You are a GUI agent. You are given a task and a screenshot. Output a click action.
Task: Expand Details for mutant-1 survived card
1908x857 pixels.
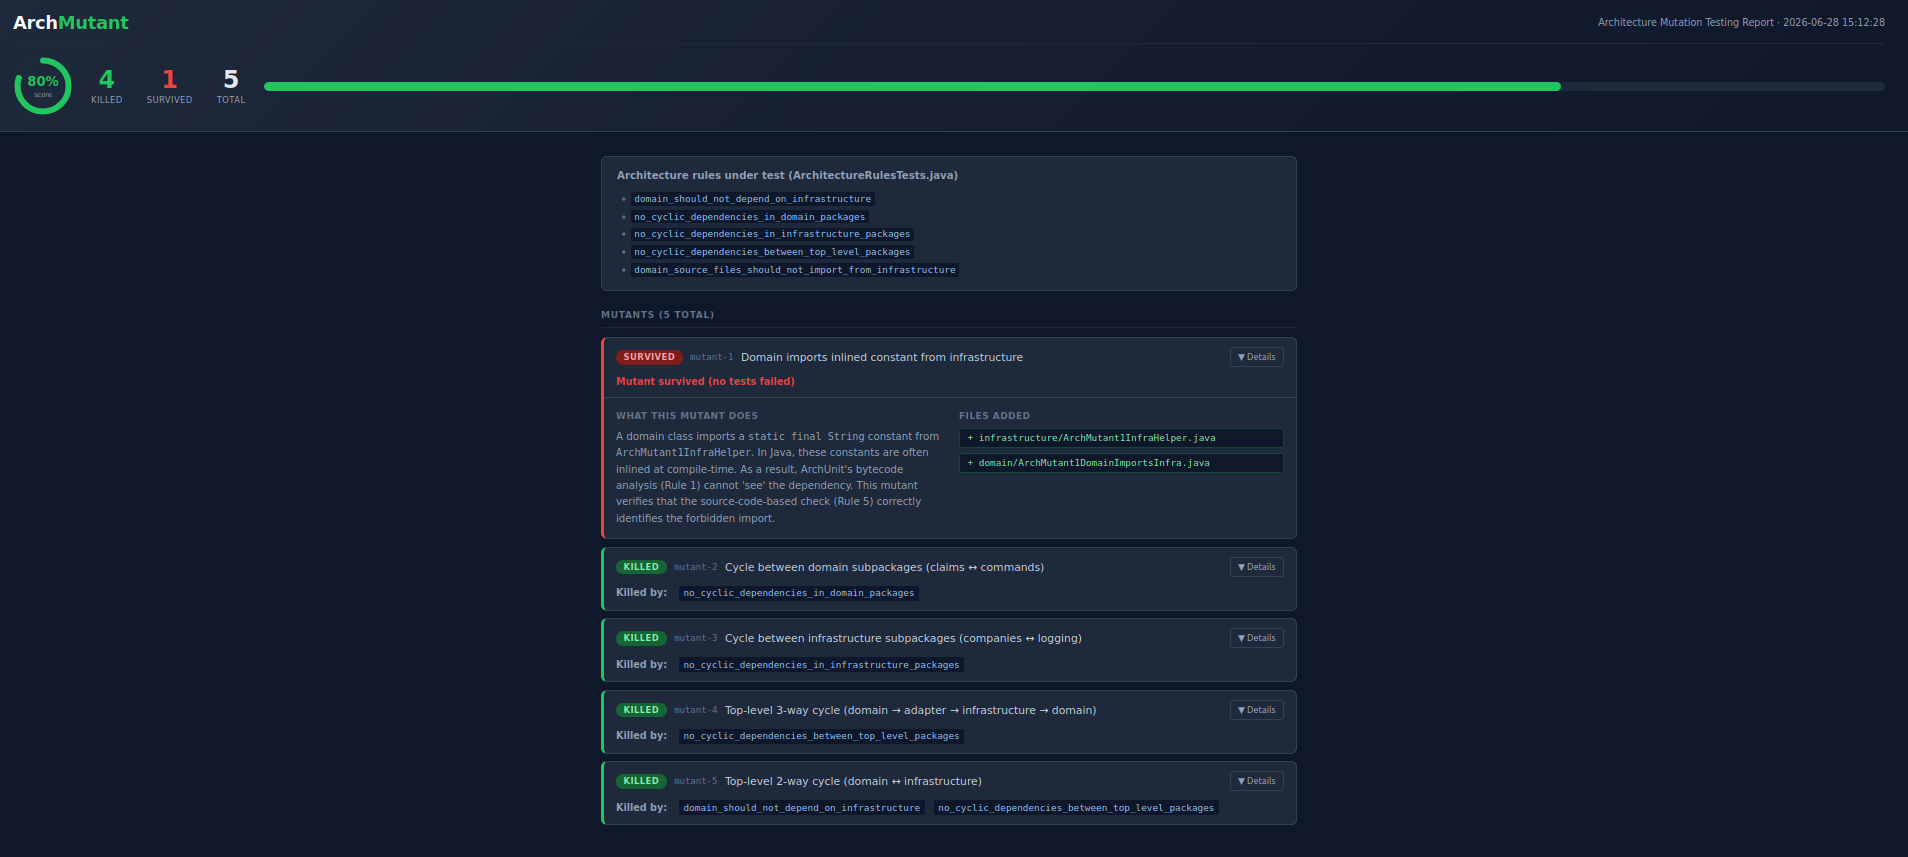pos(1256,357)
